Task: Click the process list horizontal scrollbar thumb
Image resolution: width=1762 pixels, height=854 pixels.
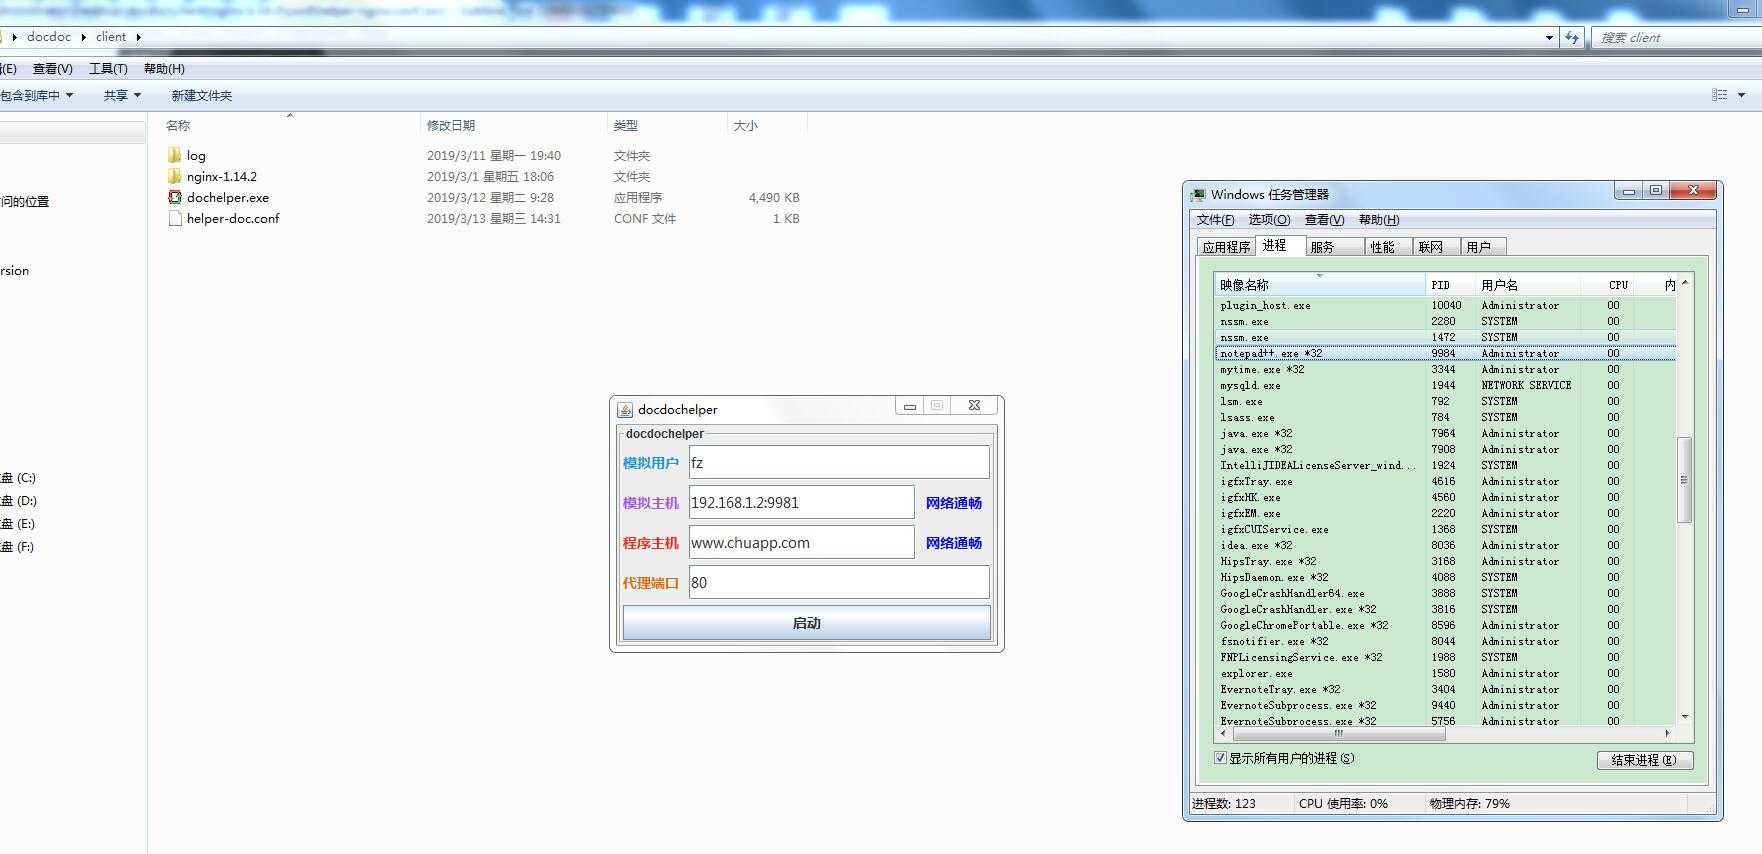Action: pos(1339,733)
